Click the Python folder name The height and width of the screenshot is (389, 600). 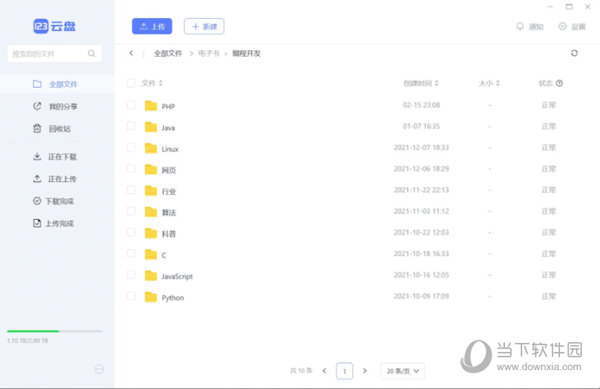(173, 298)
